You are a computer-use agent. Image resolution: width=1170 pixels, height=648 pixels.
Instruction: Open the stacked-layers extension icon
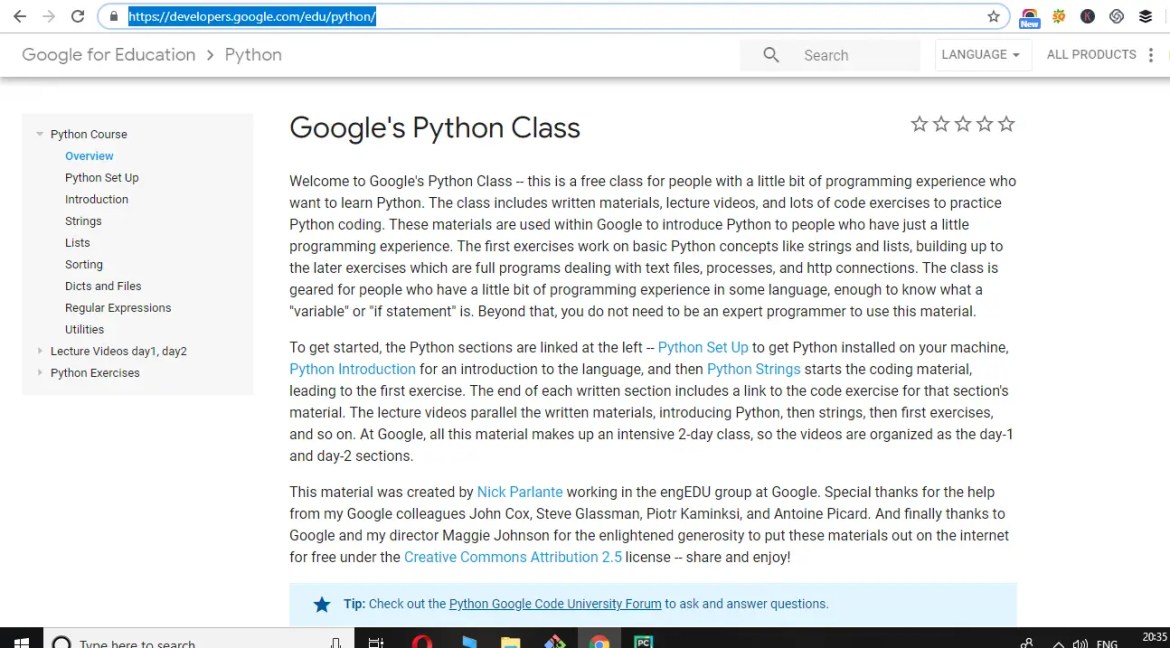click(1145, 16)
